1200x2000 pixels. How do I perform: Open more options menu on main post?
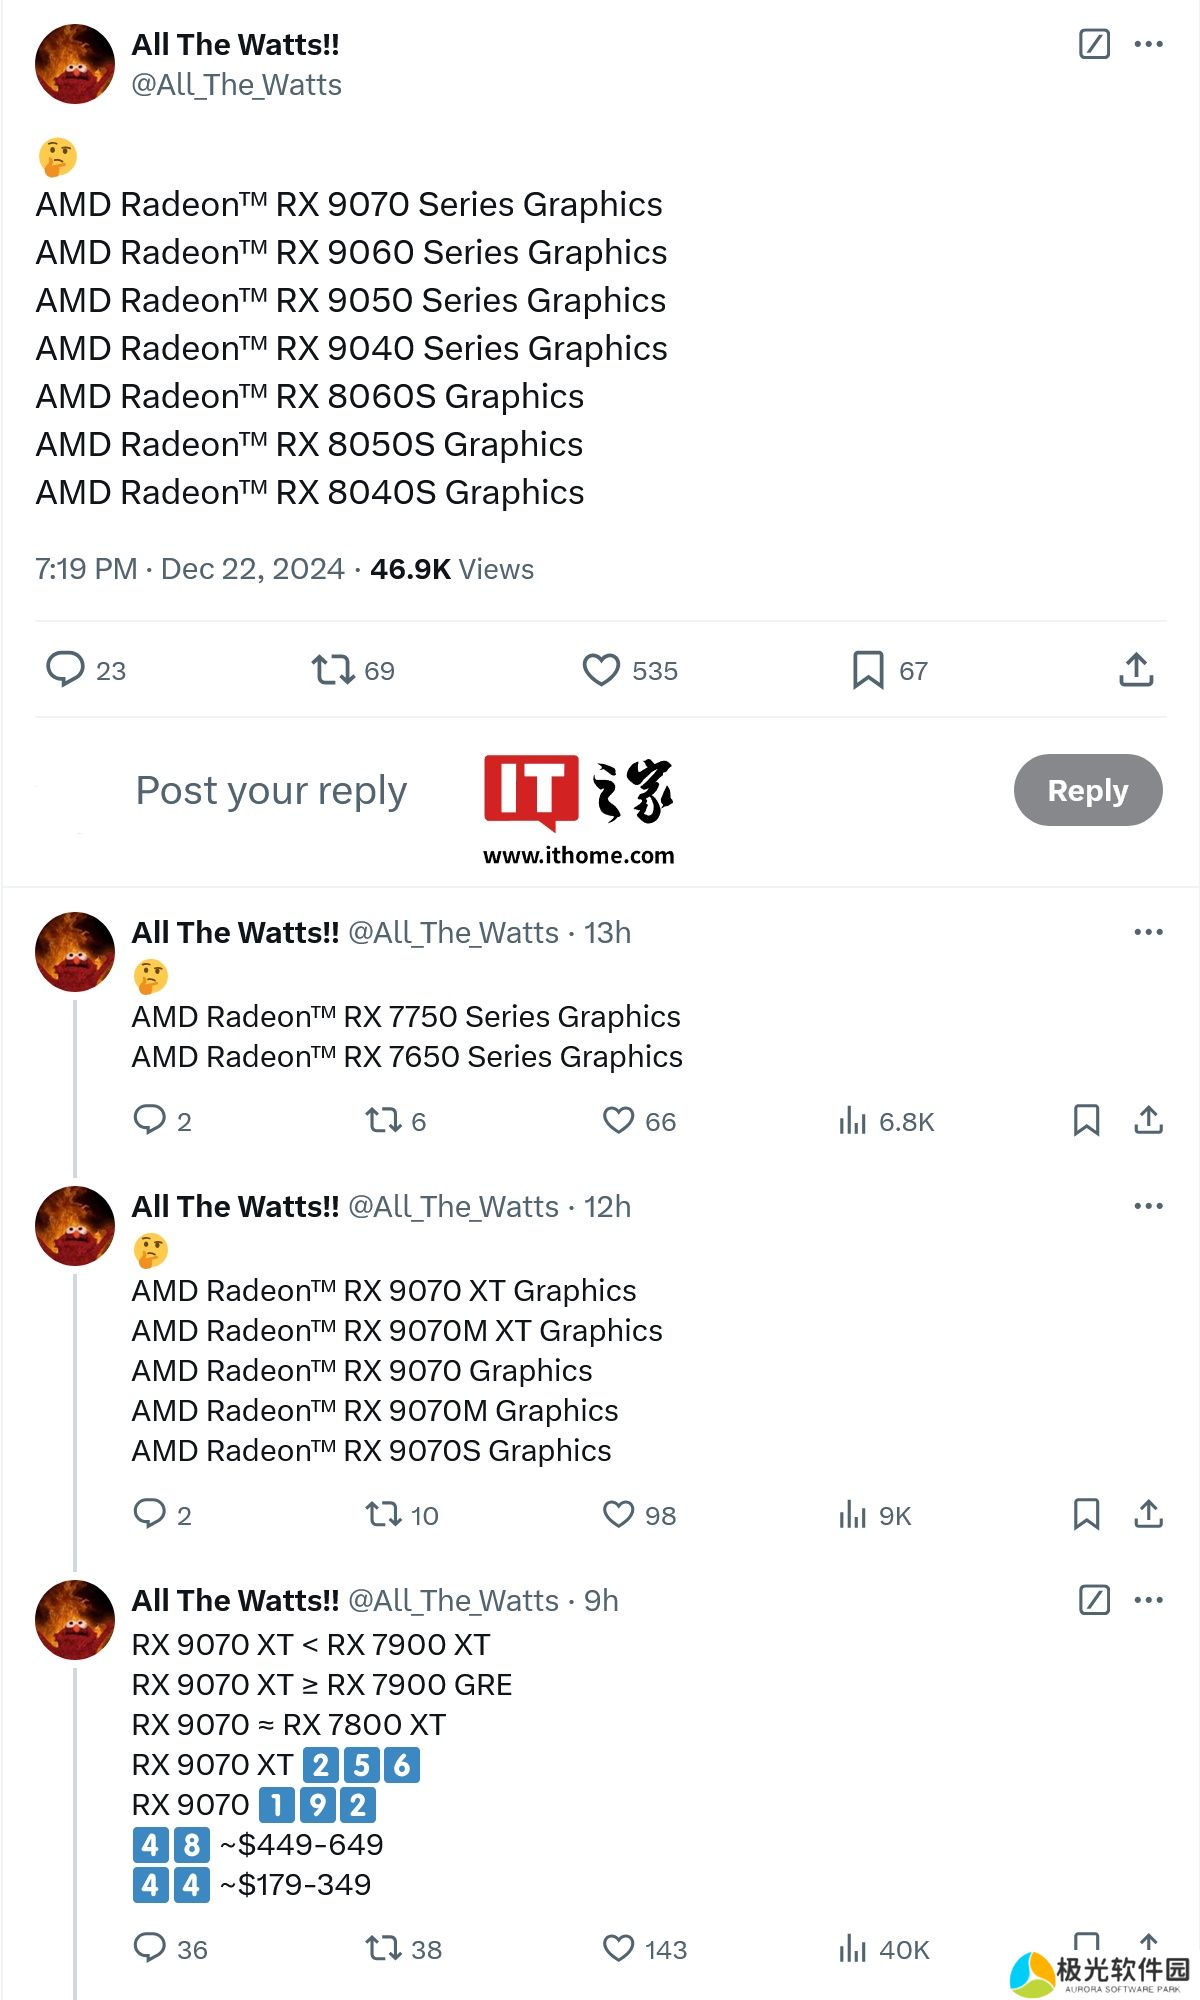click(1148, 44)
